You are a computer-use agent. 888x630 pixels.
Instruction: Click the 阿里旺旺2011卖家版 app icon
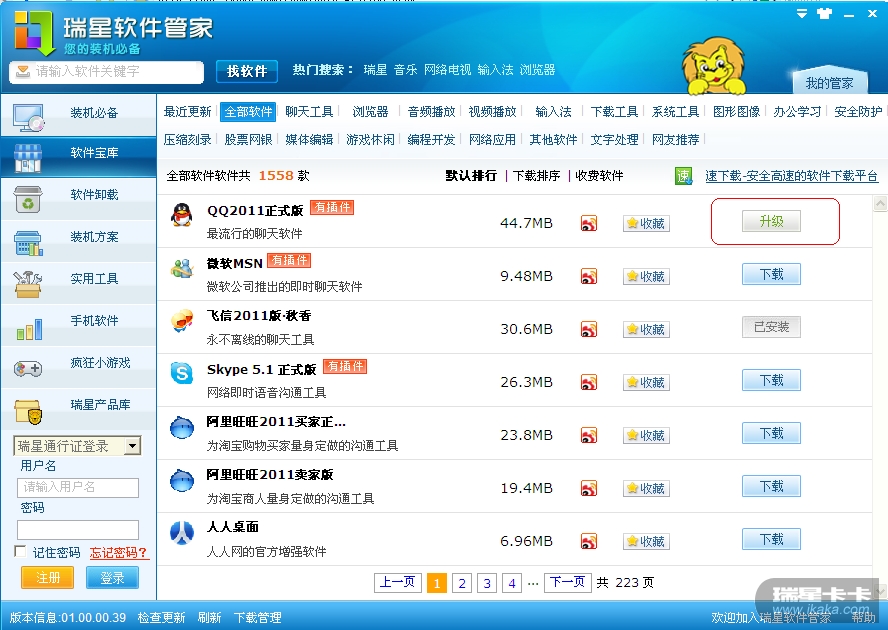tap(182, 480)
